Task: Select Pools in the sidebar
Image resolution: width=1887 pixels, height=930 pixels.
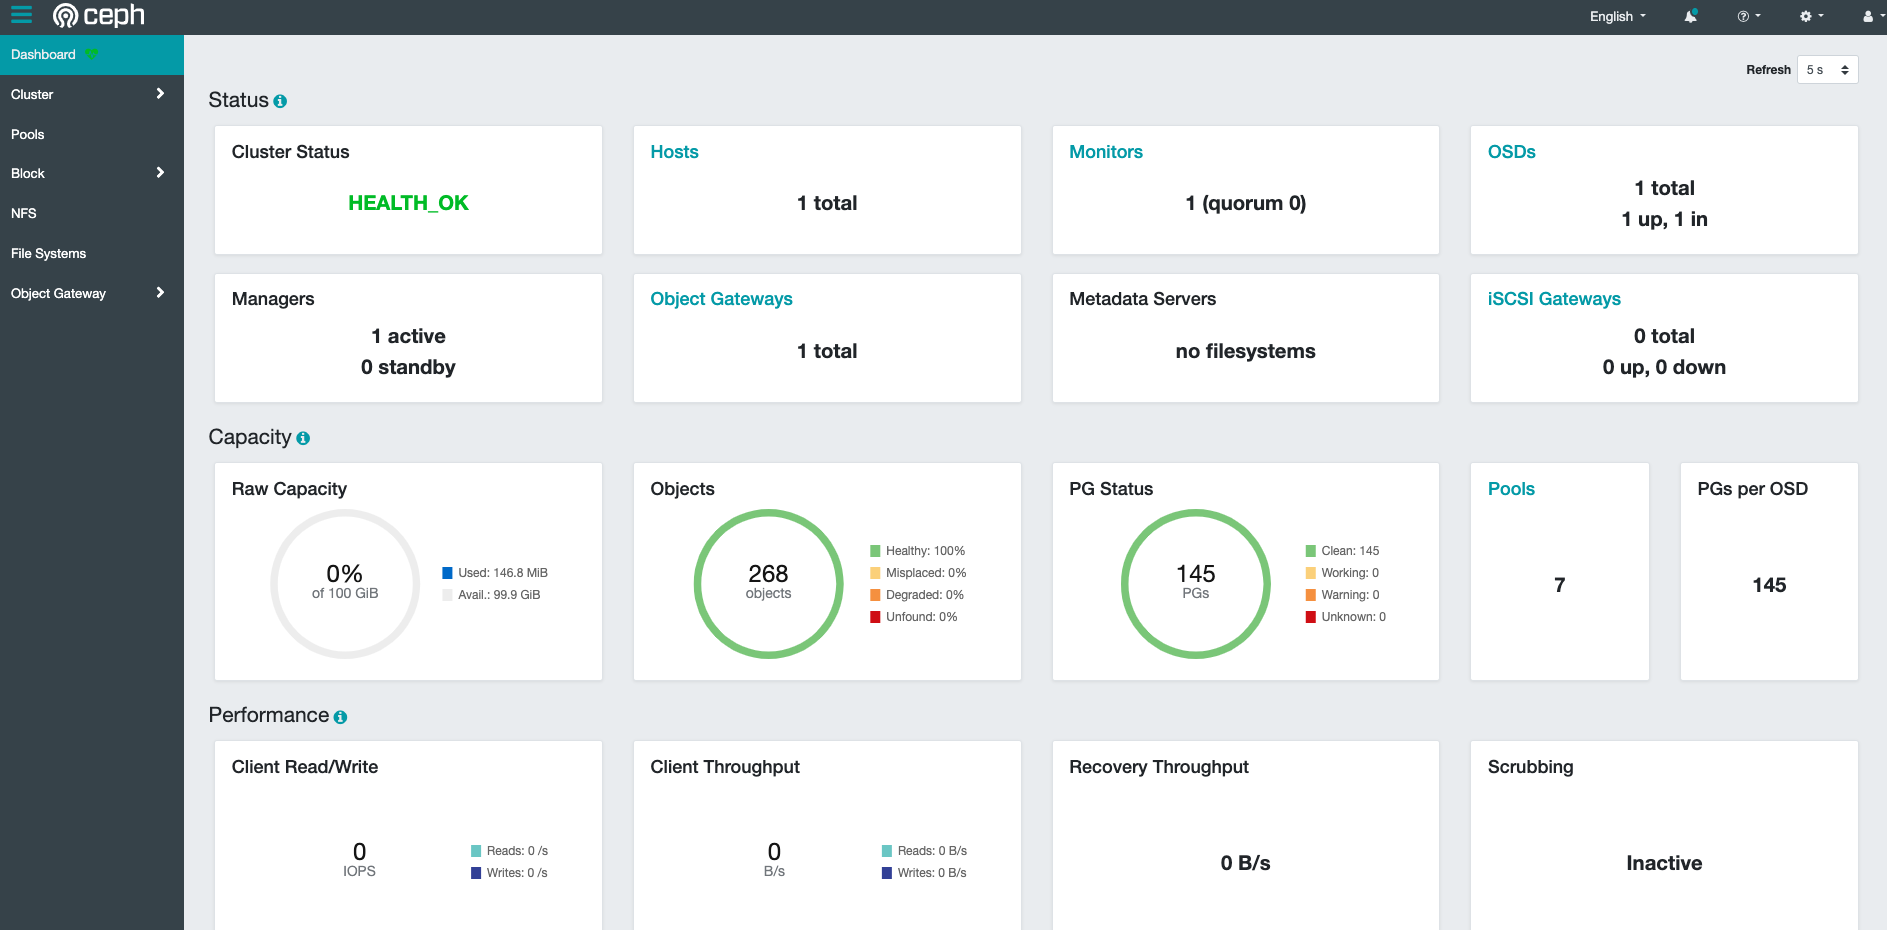Action: [28, 134]
